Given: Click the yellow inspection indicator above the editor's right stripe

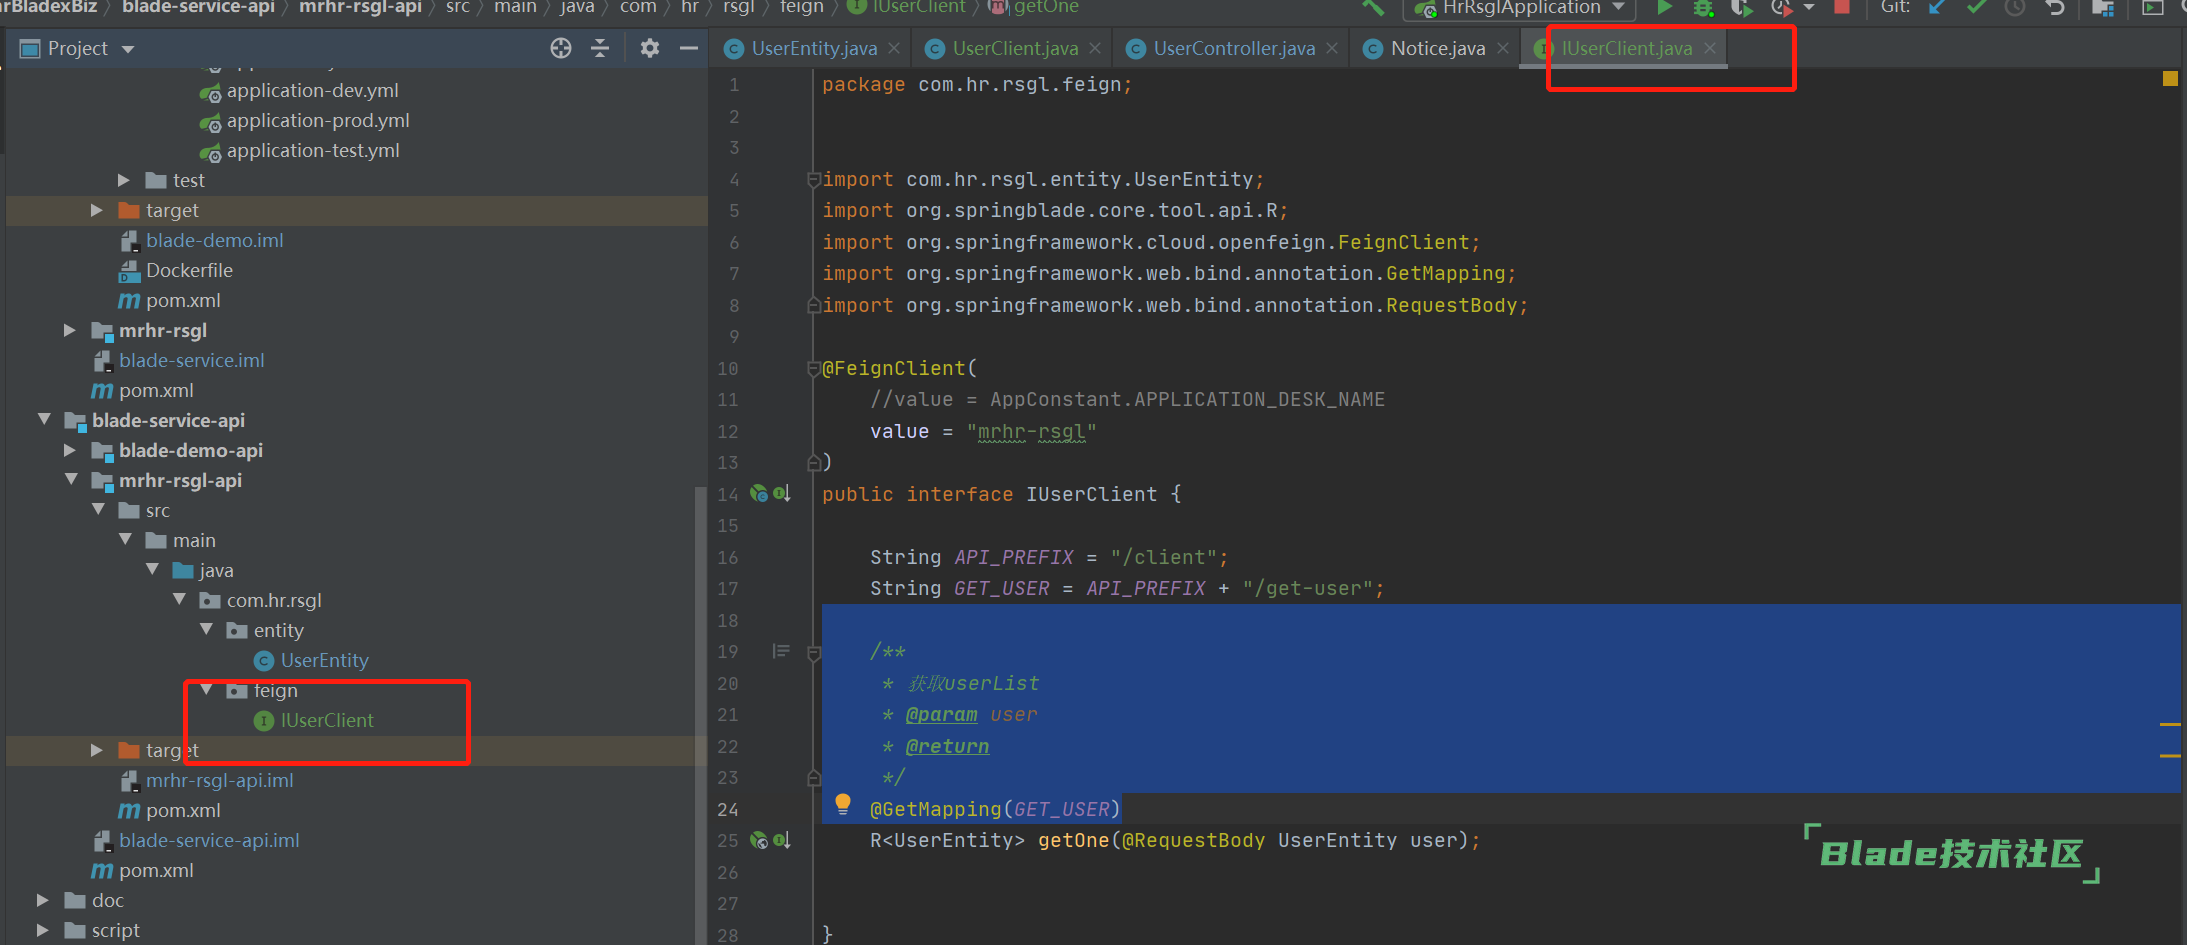Looking at the screenshot, I should coord(2170,78).
